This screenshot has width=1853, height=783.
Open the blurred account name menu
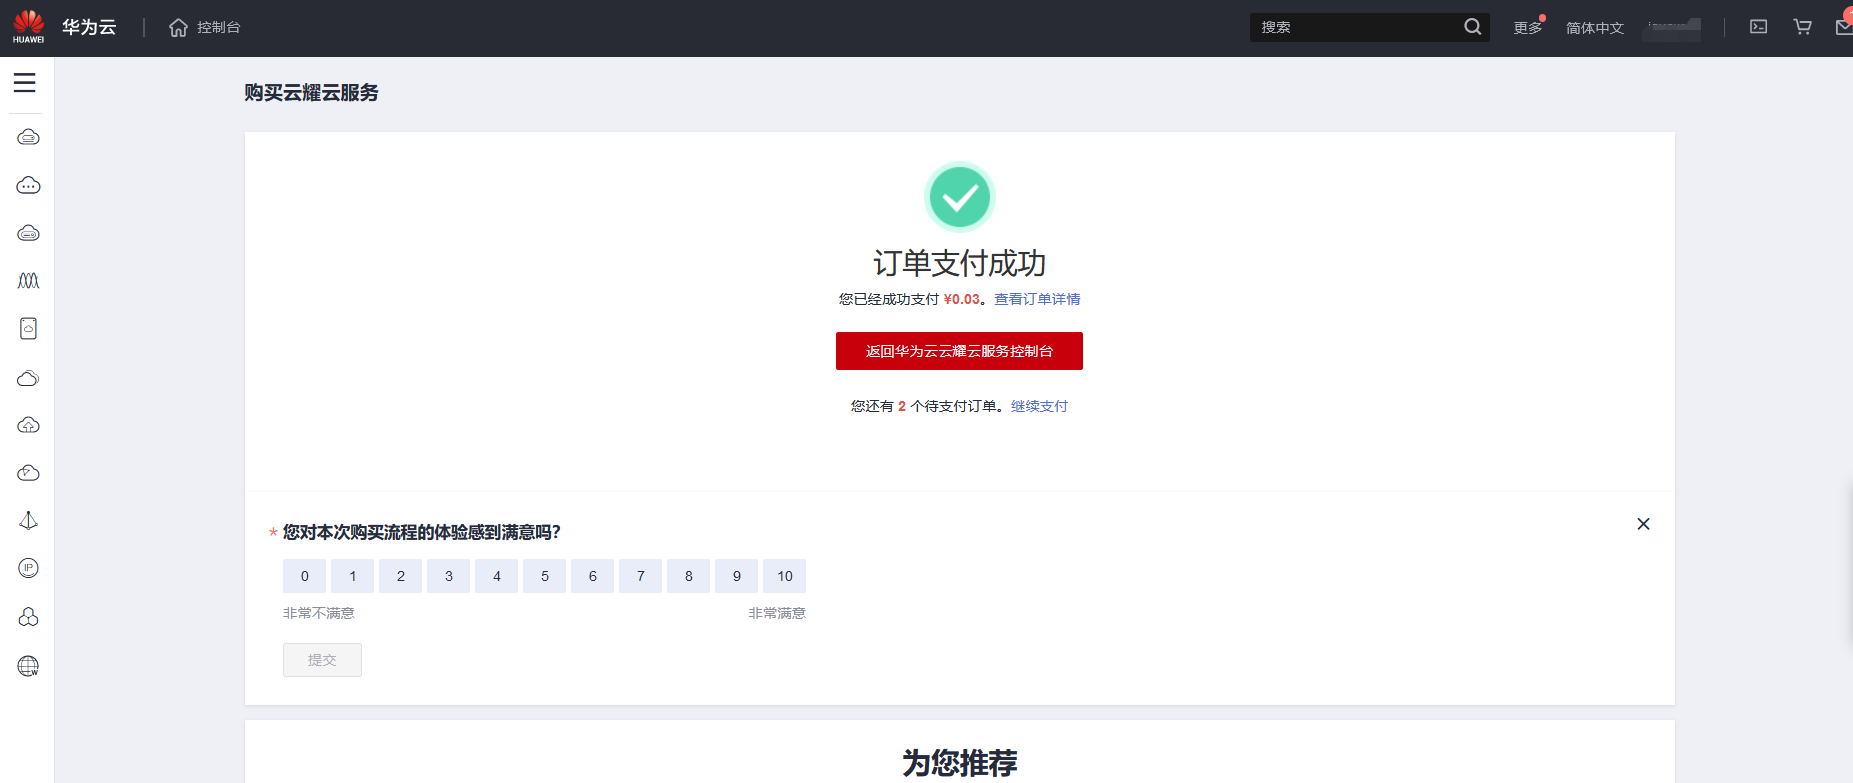(1674, 28)
